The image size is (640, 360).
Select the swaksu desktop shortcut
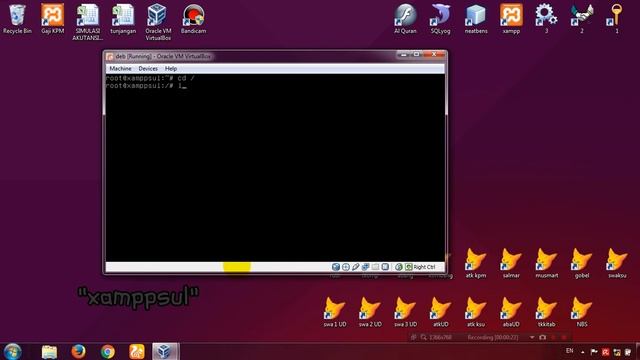(617, 263)
